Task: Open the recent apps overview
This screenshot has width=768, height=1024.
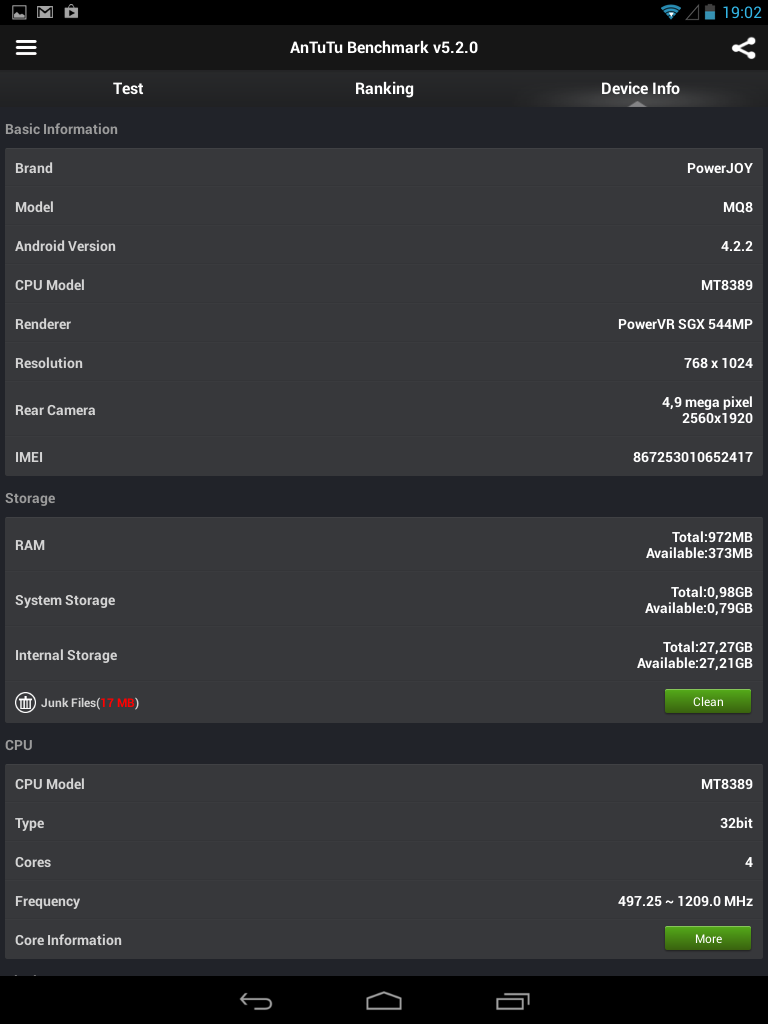Action: 512,1001
